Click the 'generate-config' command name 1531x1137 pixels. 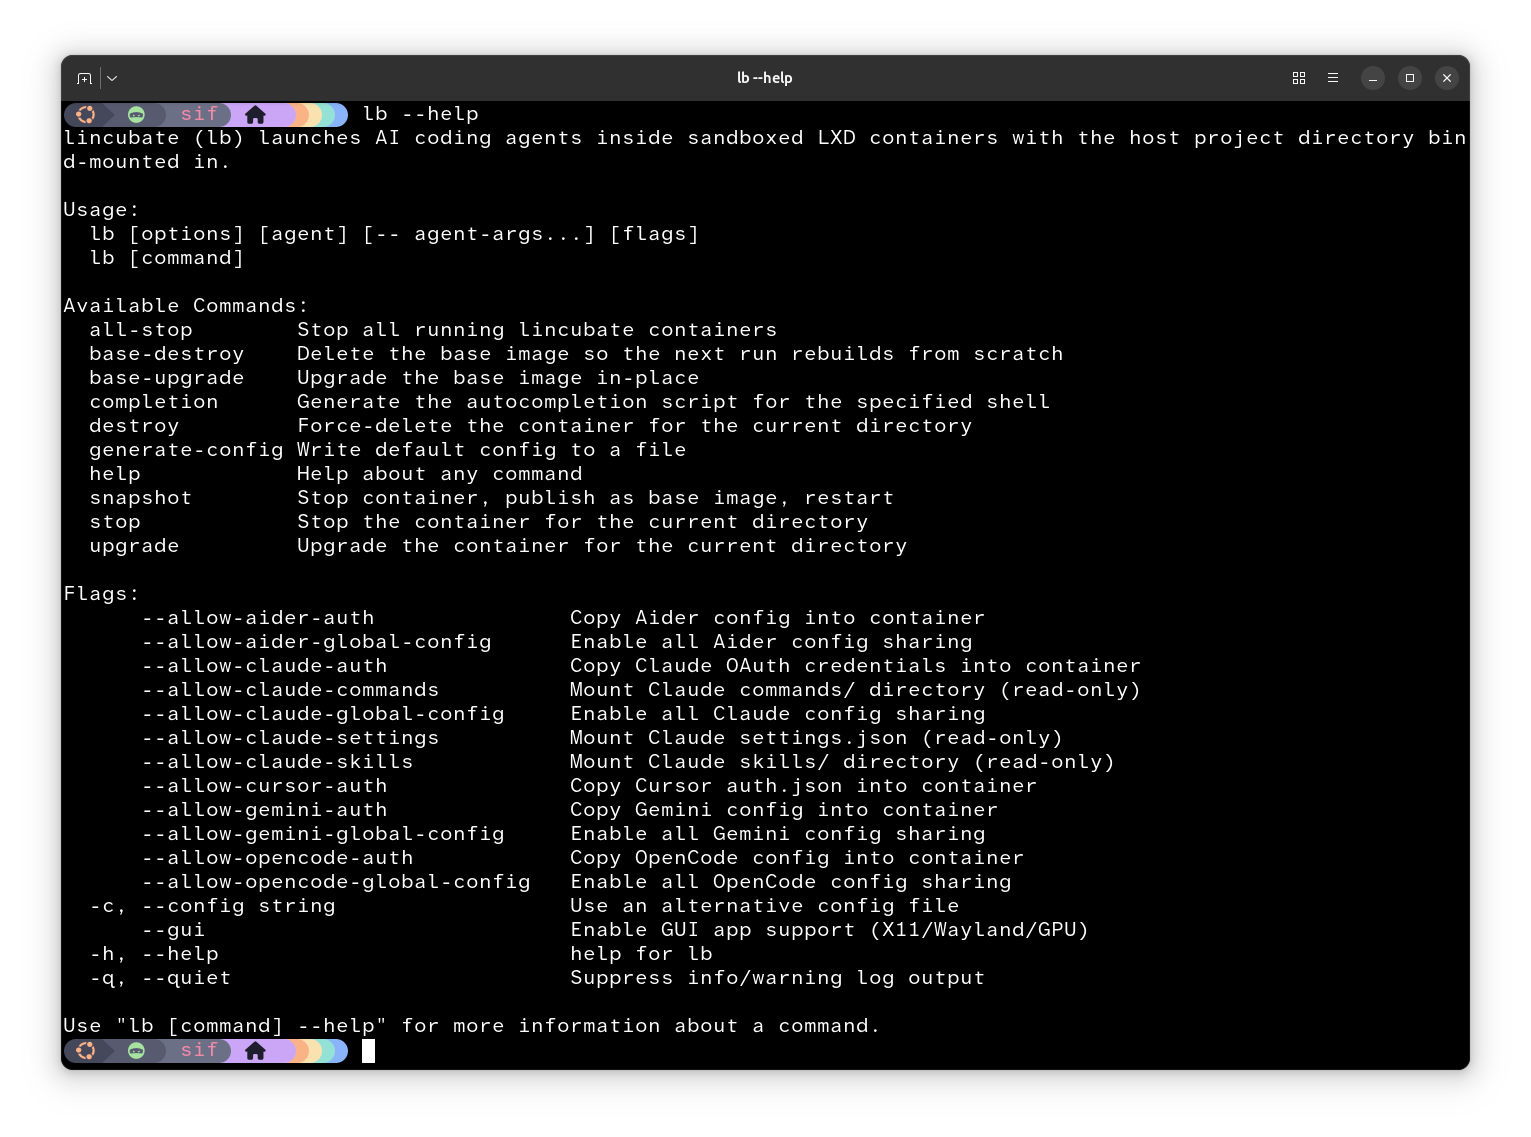pyautogui.click(x=186, y=450)
